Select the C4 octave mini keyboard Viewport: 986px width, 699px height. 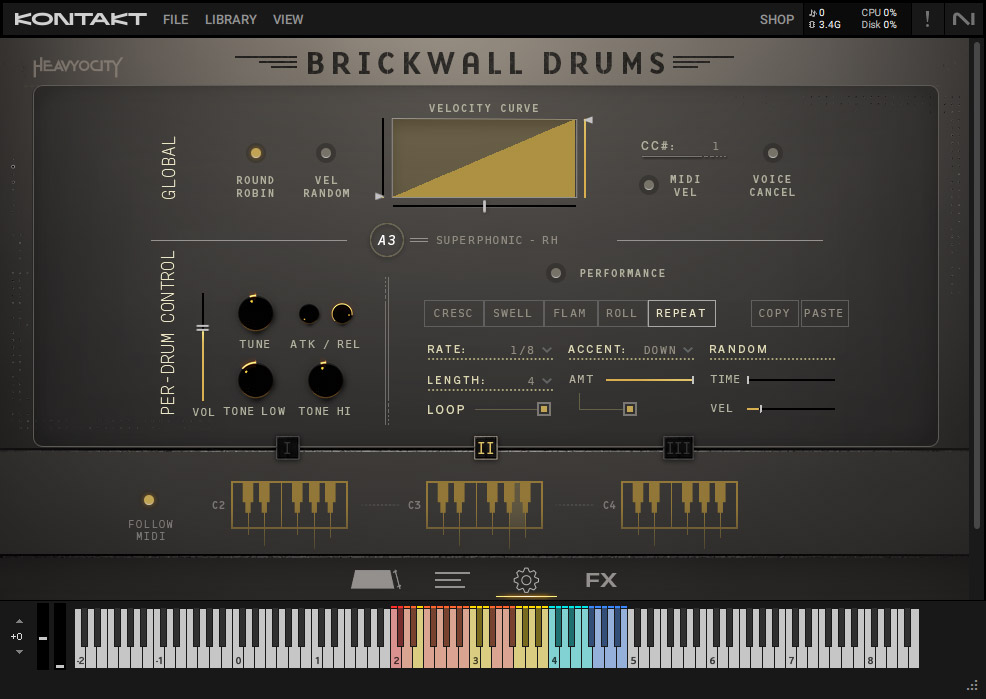coord(679,505)
